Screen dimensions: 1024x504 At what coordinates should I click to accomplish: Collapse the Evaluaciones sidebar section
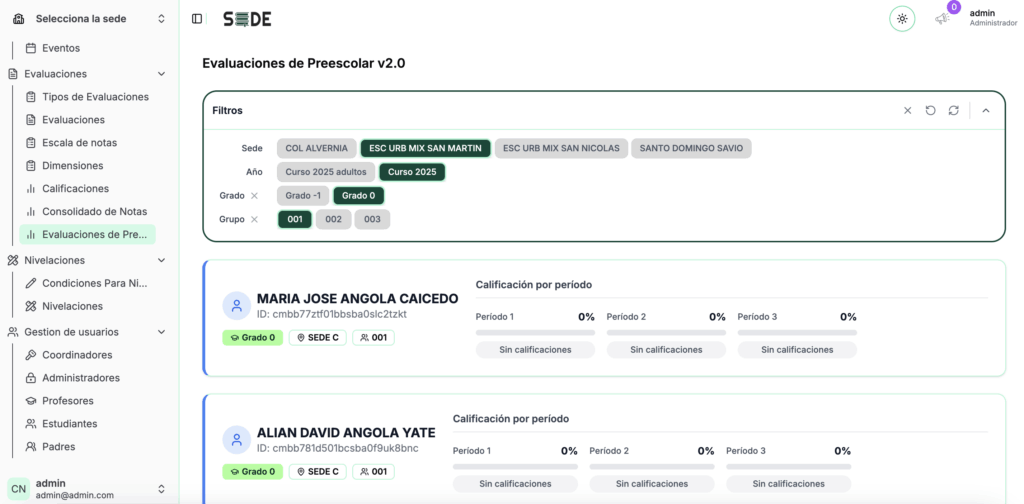click(161, 74)
